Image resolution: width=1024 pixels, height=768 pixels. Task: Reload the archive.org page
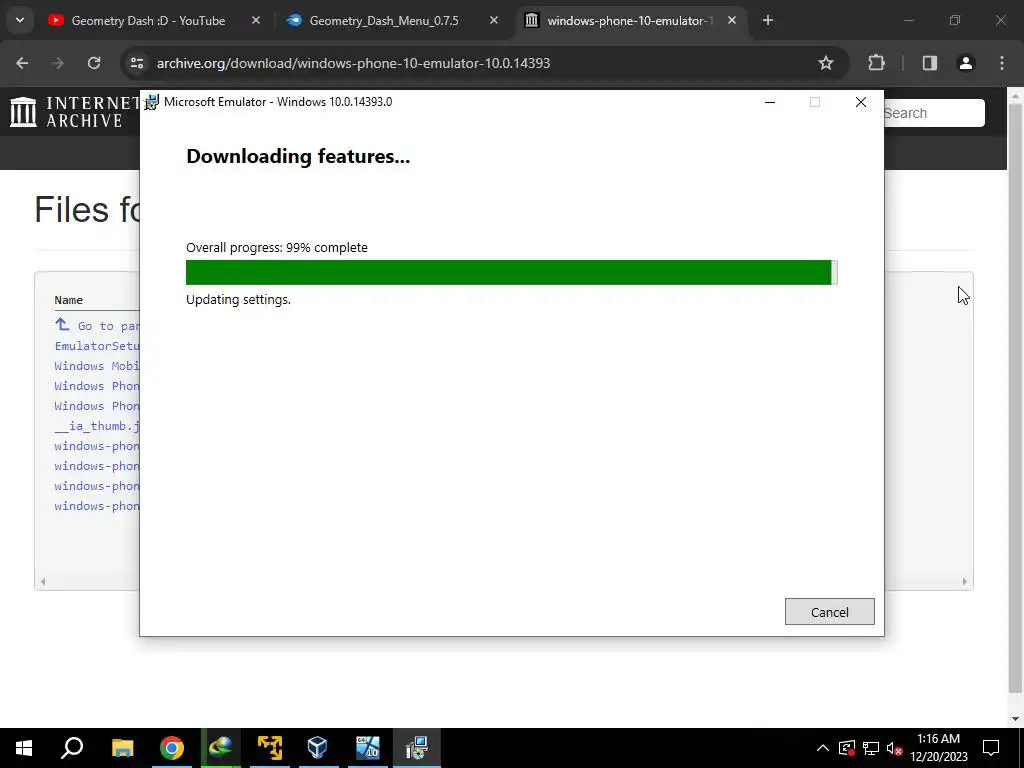[94, 63]
